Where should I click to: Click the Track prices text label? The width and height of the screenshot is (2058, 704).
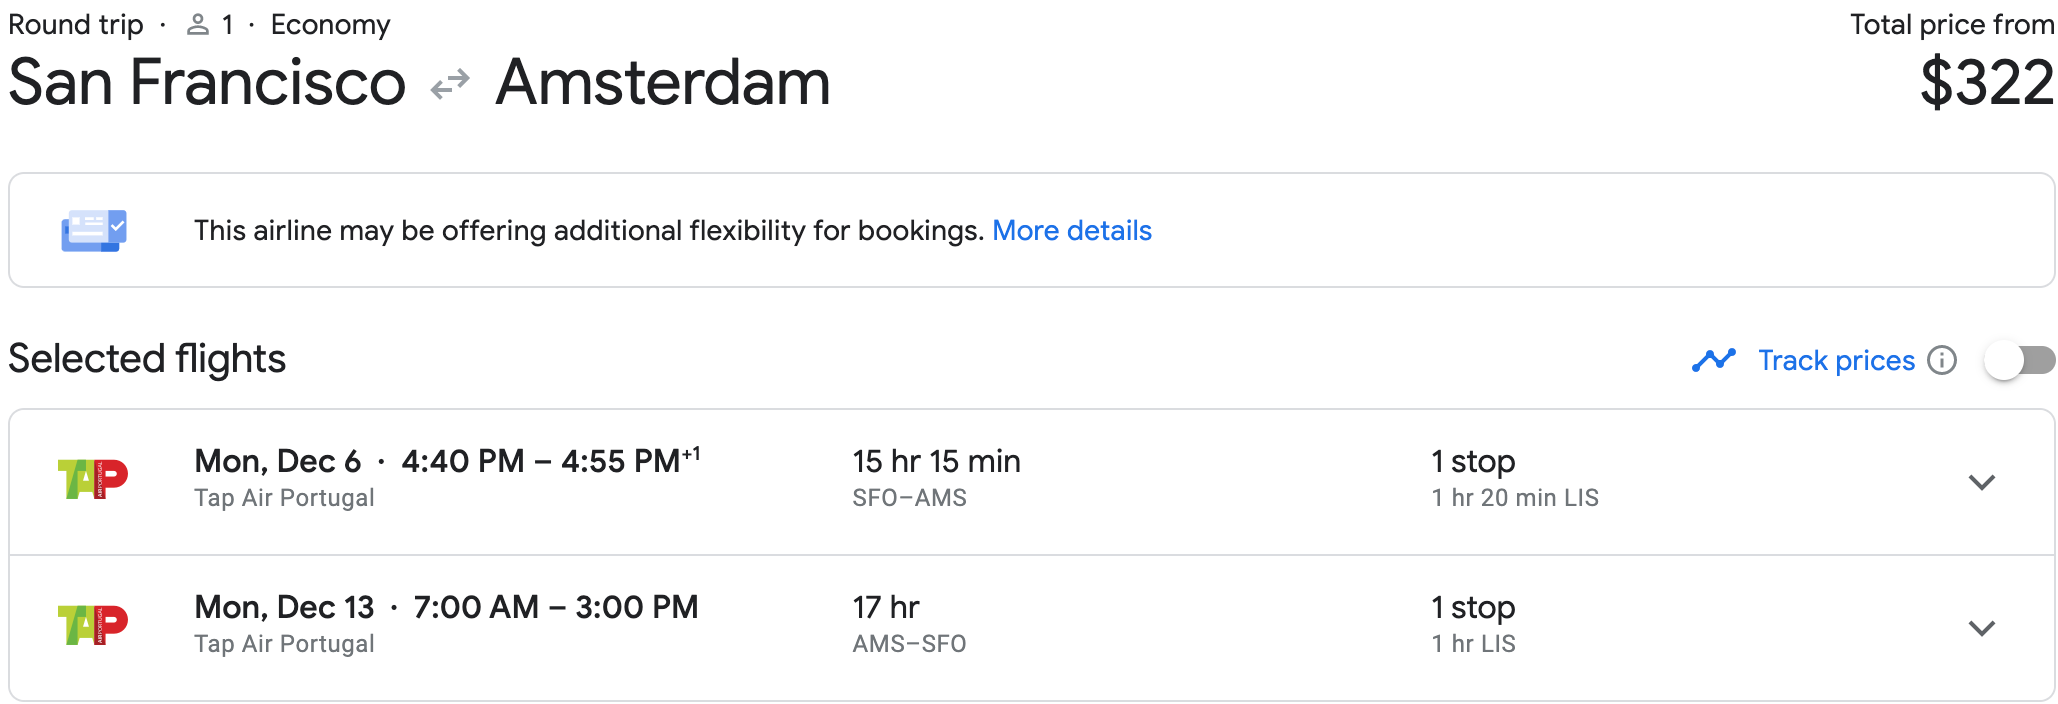[x=1836, y=360]
